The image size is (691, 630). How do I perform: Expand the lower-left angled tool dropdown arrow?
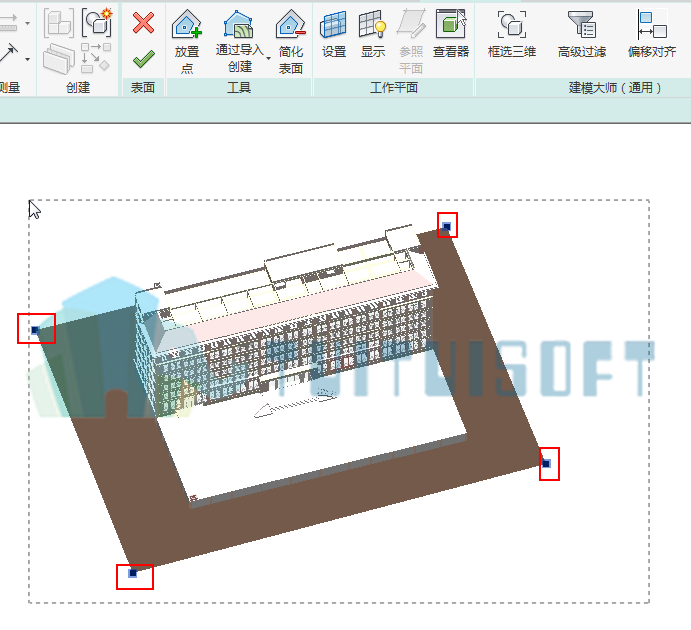(27, 59)
